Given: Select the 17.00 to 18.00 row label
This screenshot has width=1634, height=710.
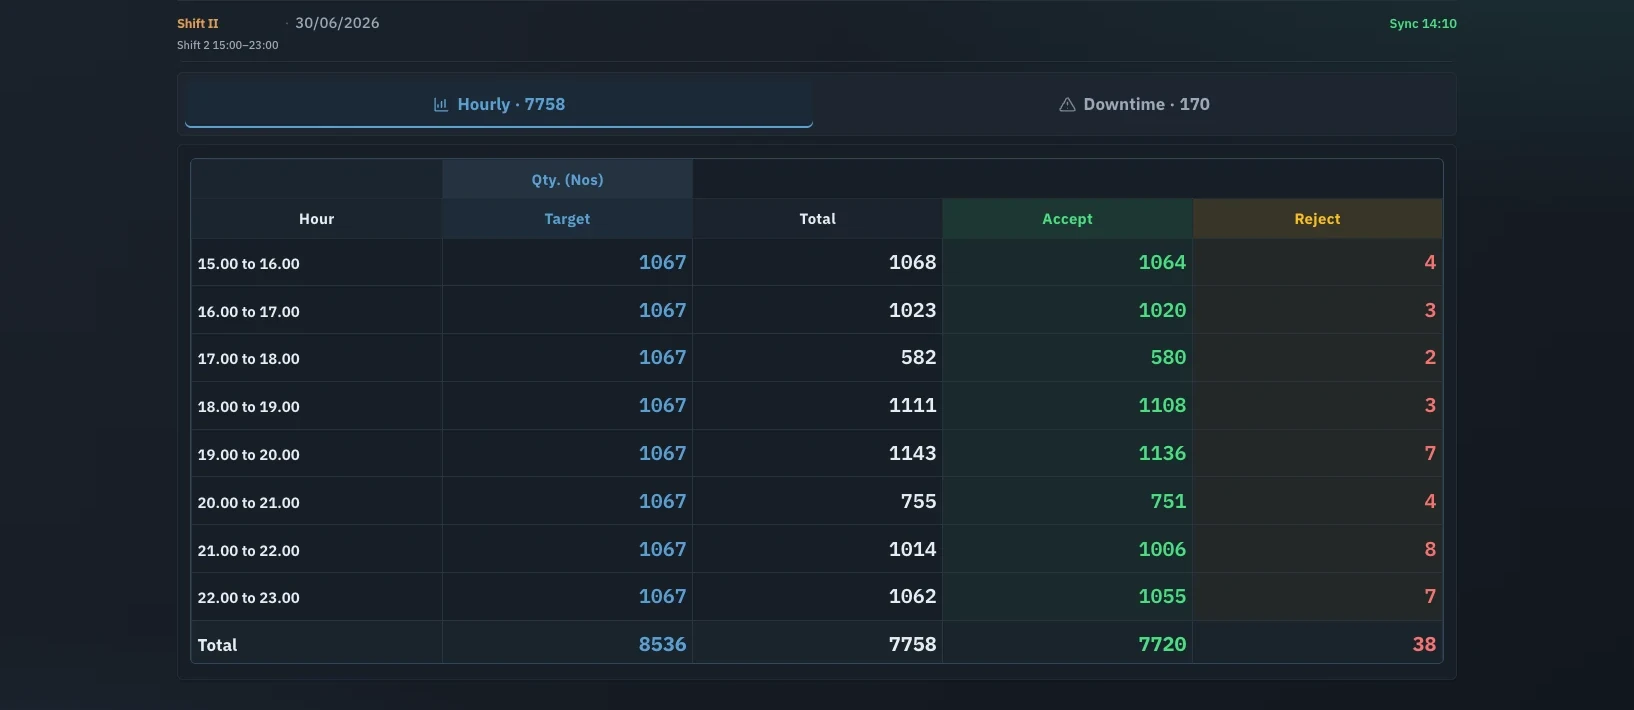Looking at the screenshot, I should (x=249, y=359).
